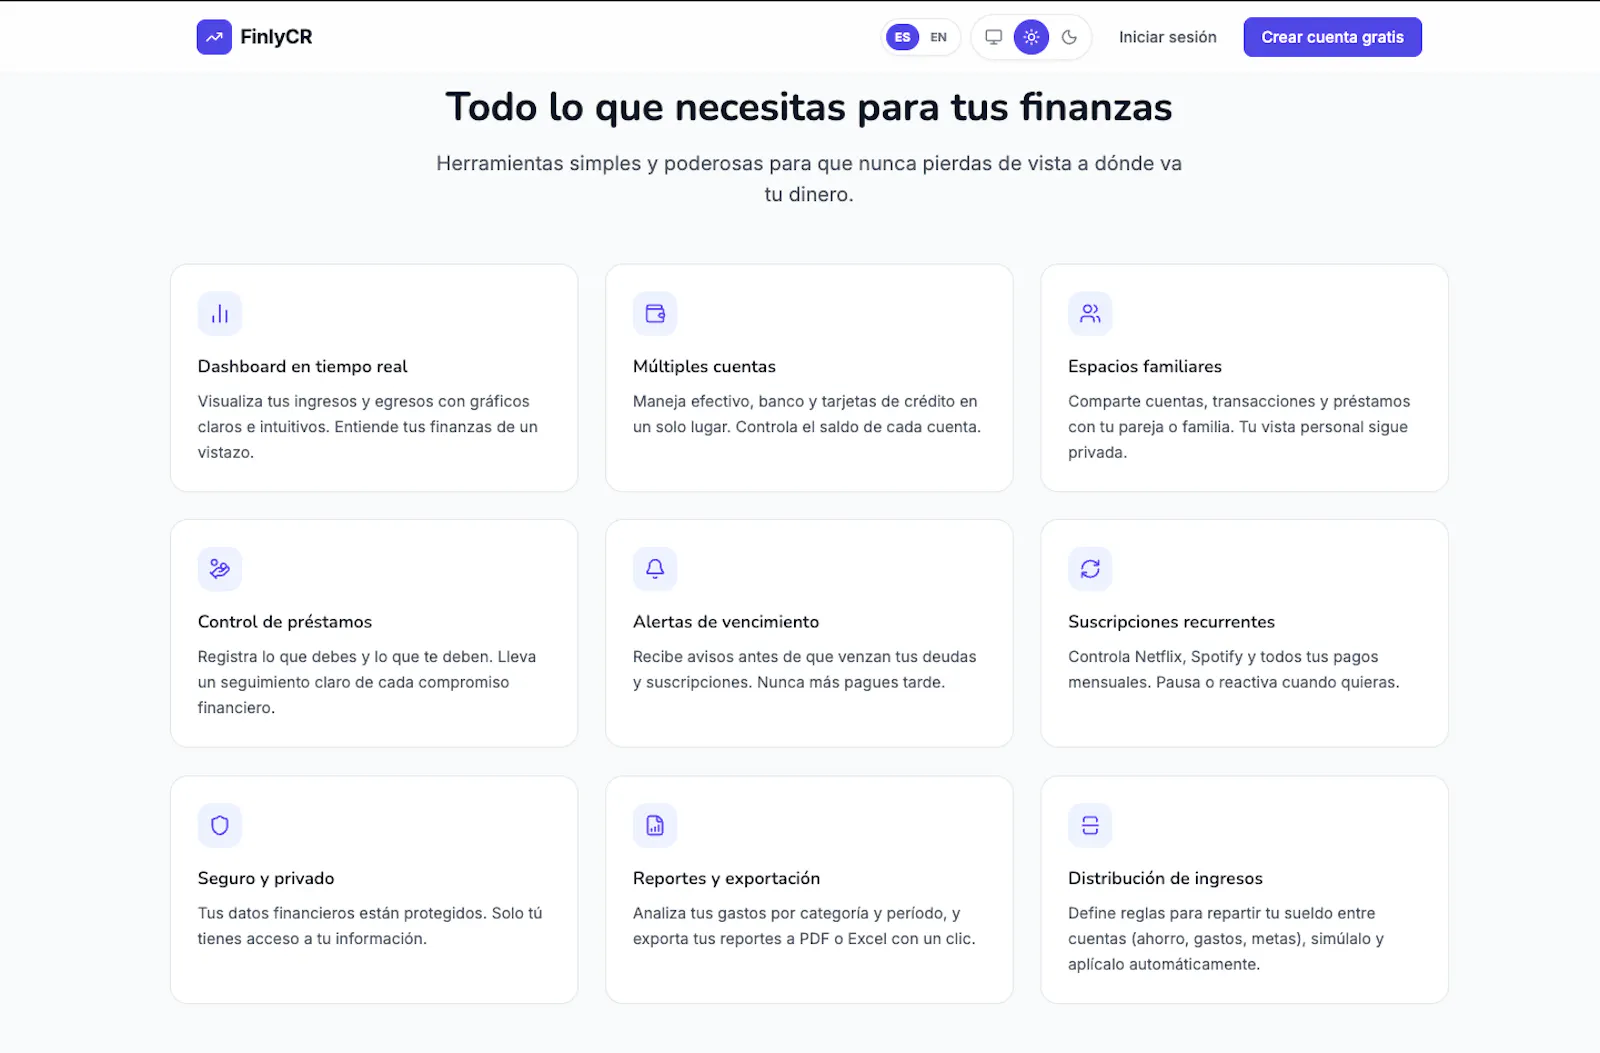Click refresh icon for Suscripciones recurrentes
Image resolution: width=1600 pixels, height=1053 pixels.
tap(1090, 569)
